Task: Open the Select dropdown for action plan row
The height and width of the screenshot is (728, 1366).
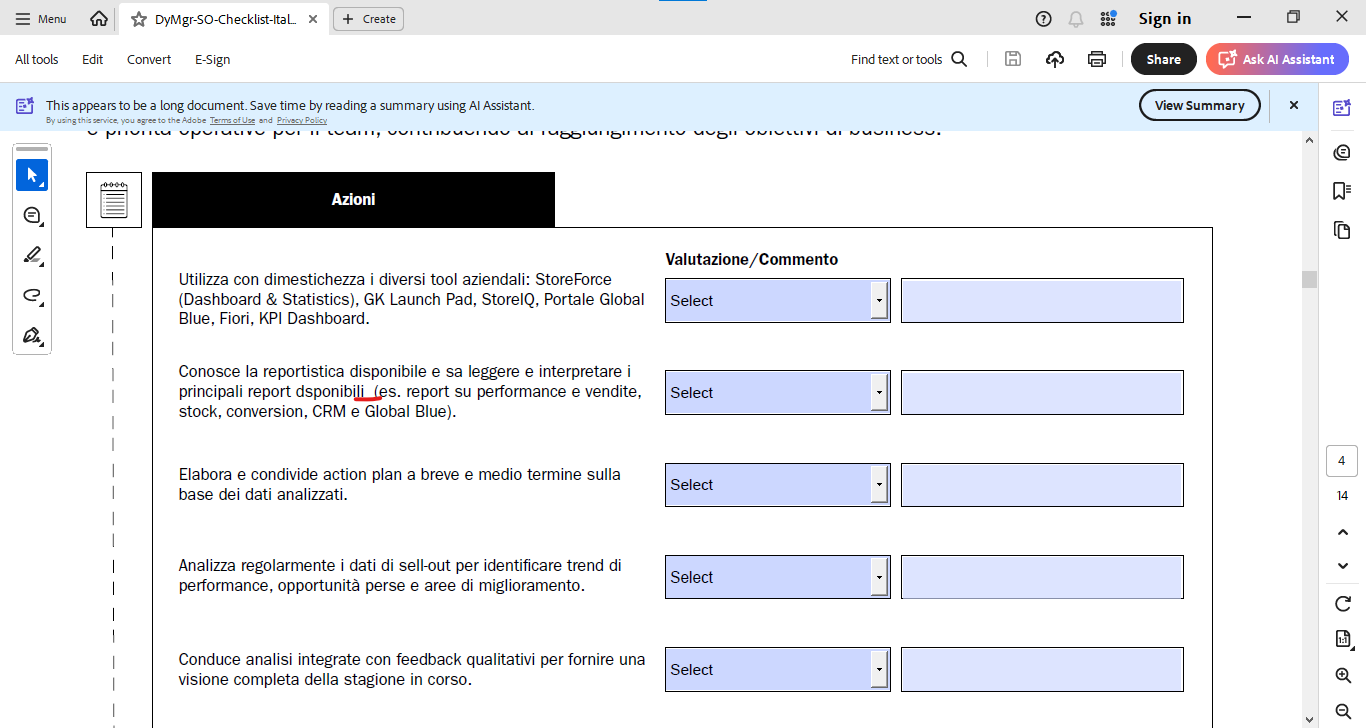Action: (879, 485)
